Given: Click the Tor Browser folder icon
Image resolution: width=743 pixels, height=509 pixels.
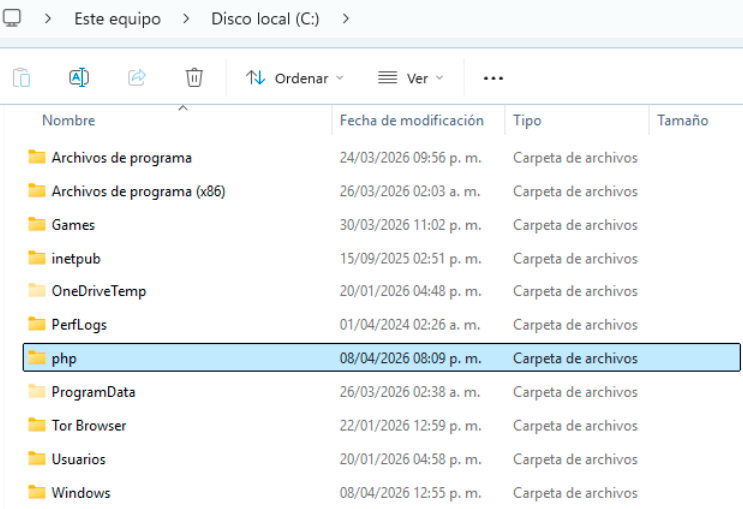Looking at the screenshot, I should pyautogui.click(x=37, y=425).
